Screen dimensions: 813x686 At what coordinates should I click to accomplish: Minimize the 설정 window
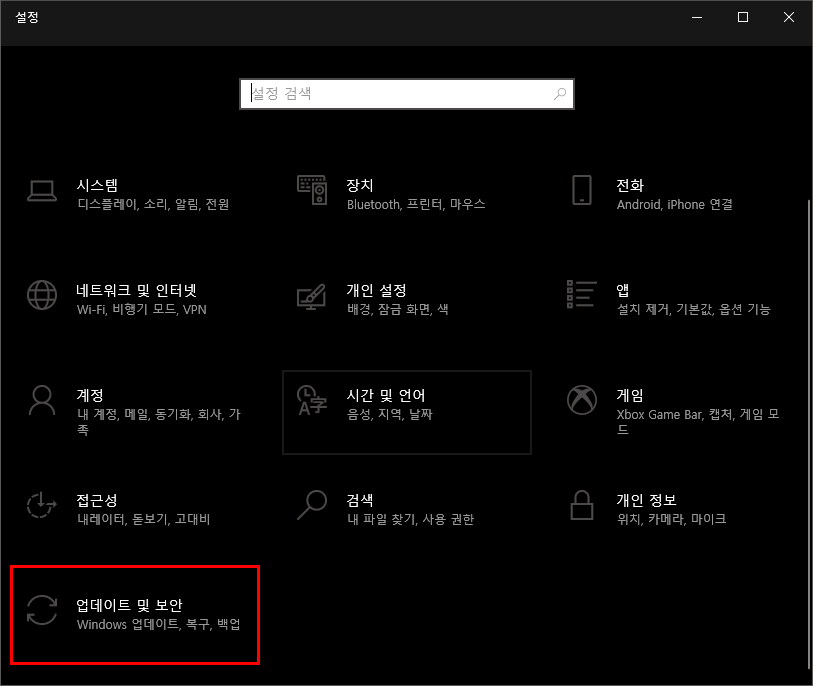(697, 17)
